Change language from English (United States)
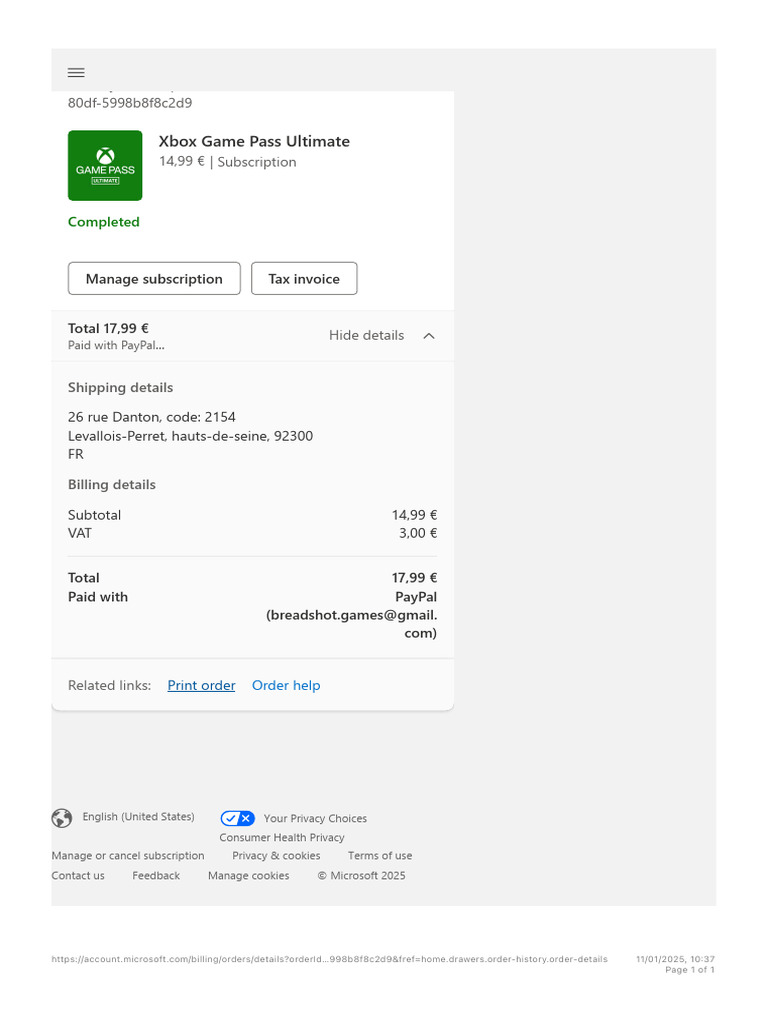The height and width of the screenshot is (1024, 768). click(138, 817)
